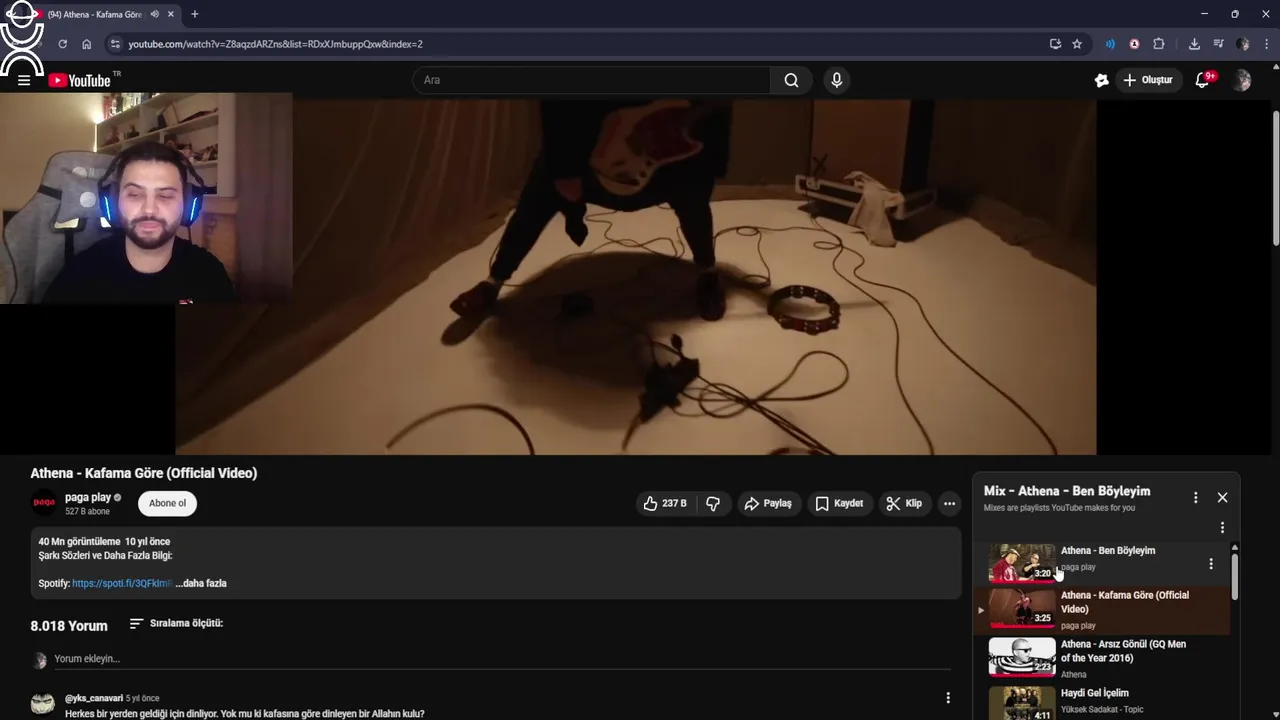Open the blue sound extension icon in toolbar
1280x720 pixels.
[x=1110, y=44]
